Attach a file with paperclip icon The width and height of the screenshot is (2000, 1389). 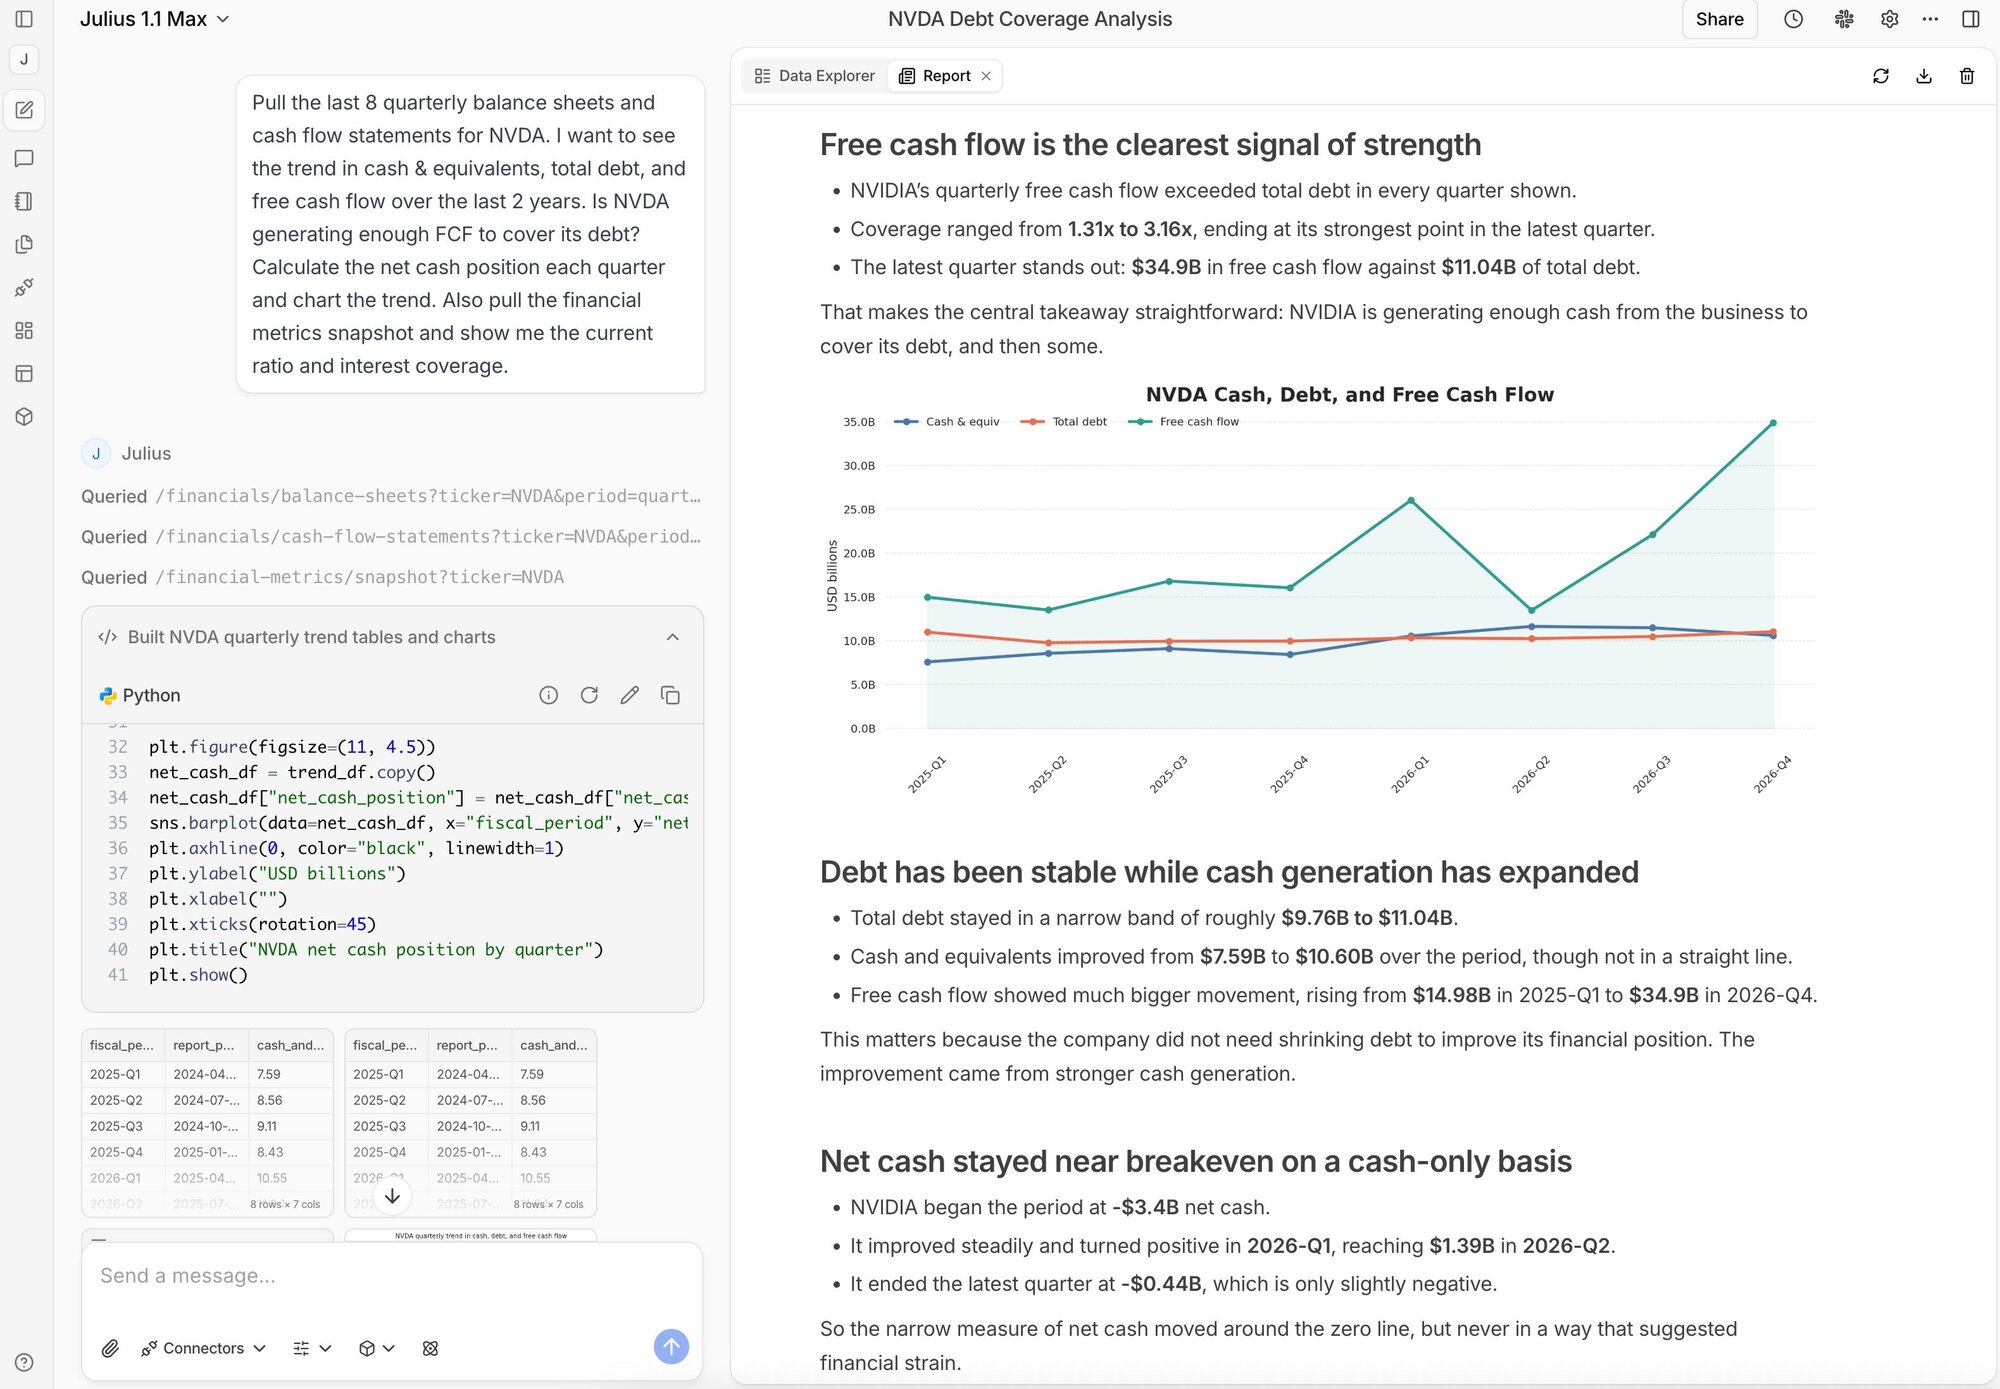click(110, 1348)
